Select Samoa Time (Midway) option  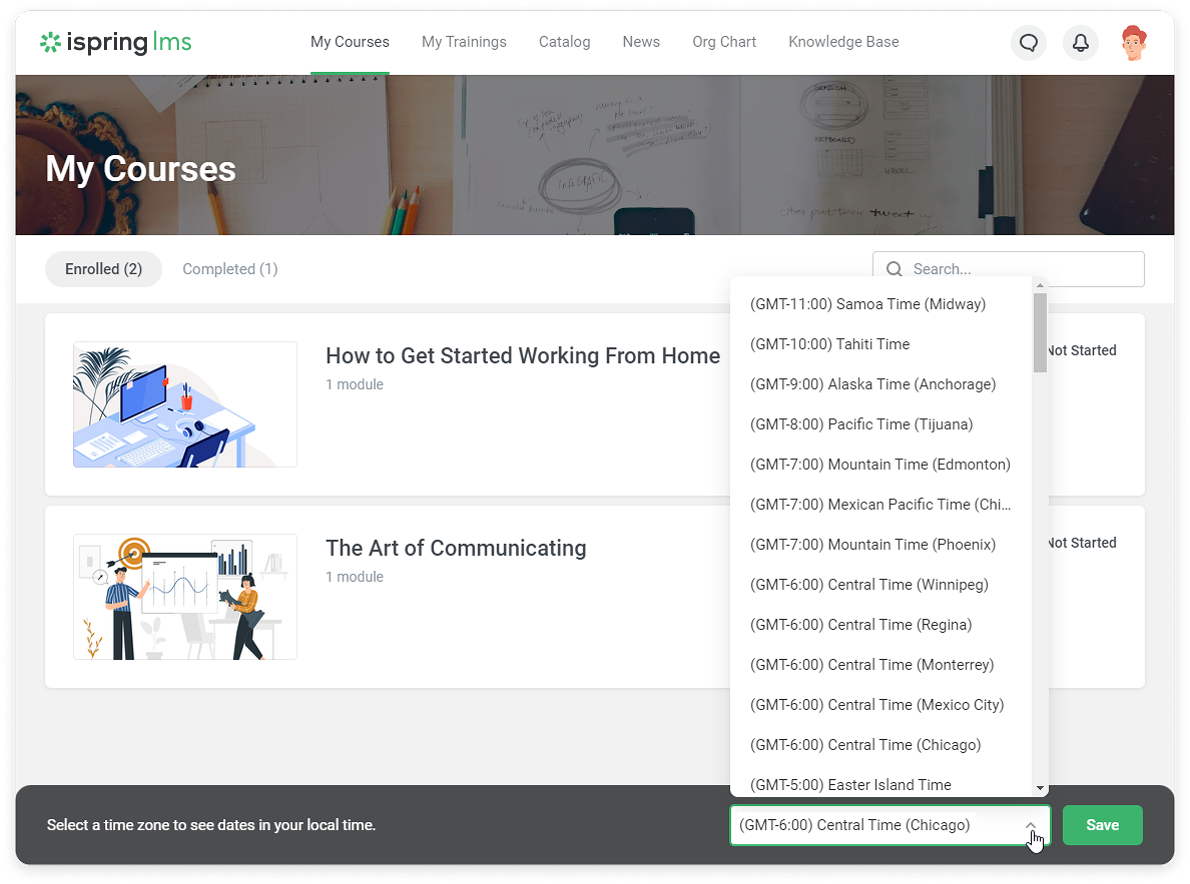pos(867,304)
